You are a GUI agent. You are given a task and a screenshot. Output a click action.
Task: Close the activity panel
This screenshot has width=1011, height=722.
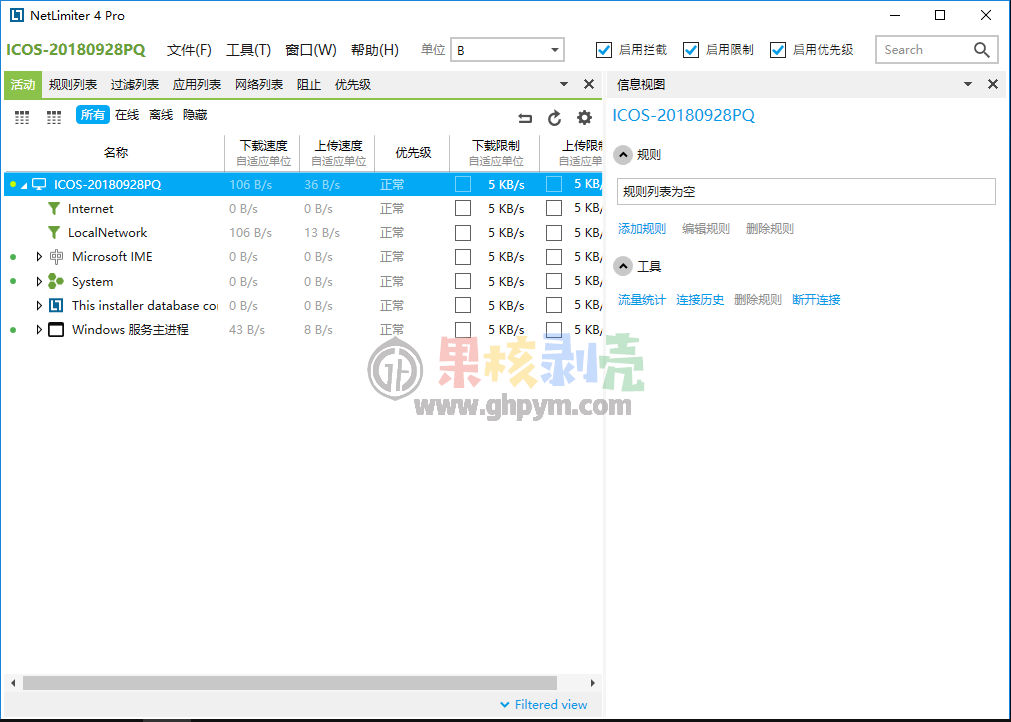pyautogui.click(x=589, y=84)
